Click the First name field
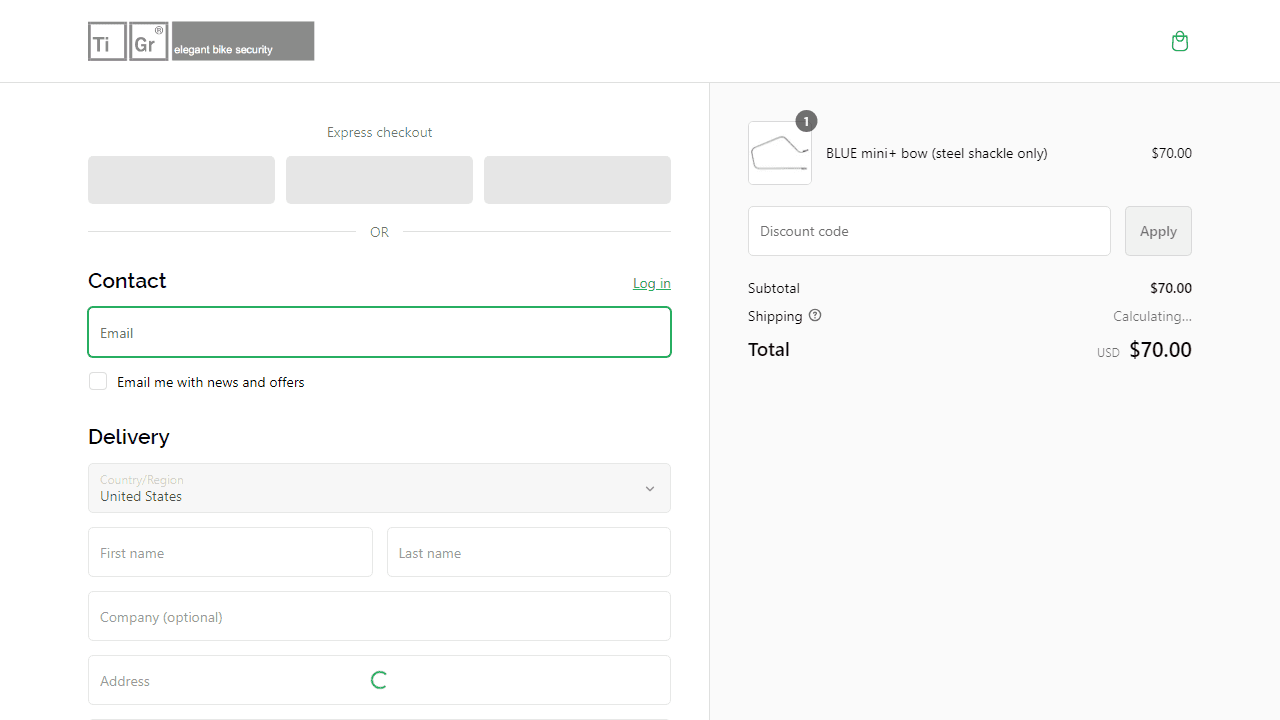The height and width of the screenshot is (720, 1280). tap(230, 552)
